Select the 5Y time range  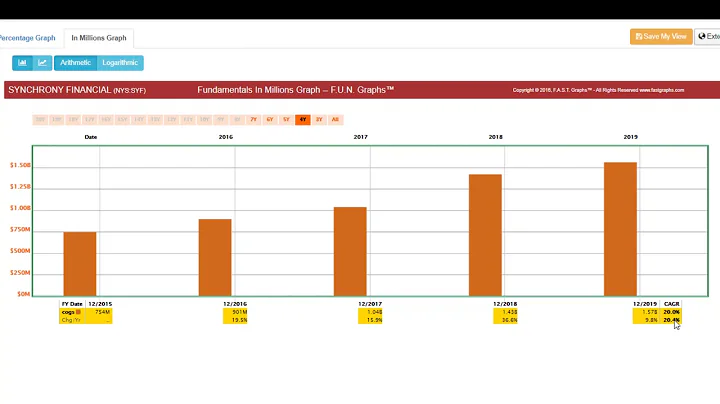[286, 119]
